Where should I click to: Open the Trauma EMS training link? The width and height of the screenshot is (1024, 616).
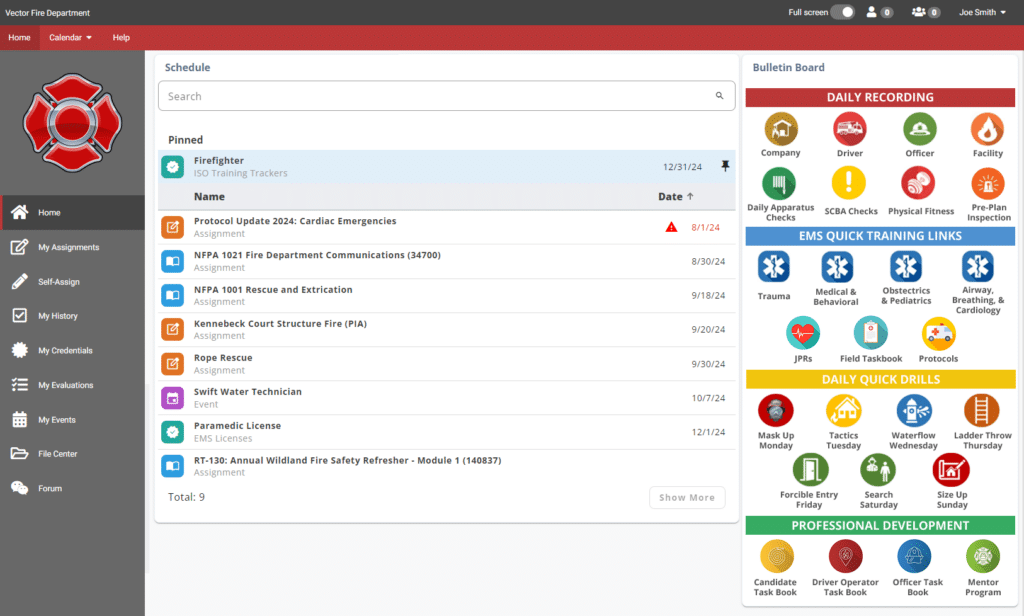point(773,267)
